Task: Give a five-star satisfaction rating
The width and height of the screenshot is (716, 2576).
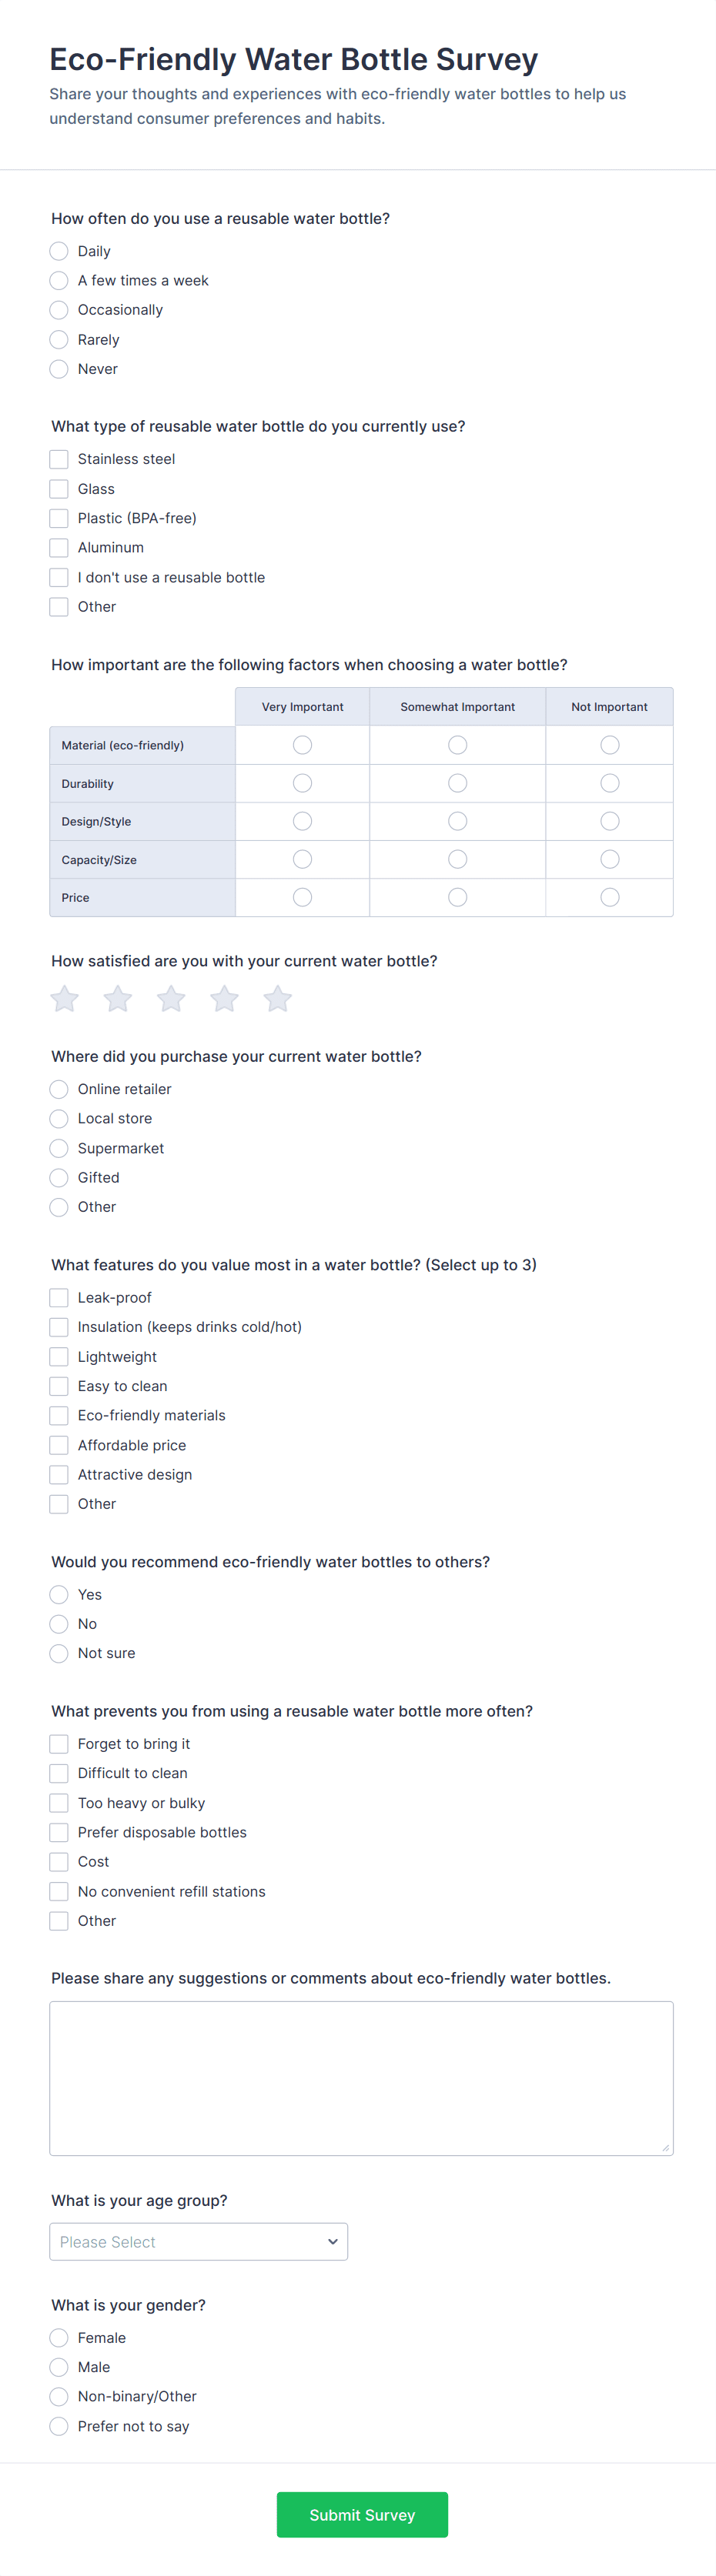Action: (278, 998)
